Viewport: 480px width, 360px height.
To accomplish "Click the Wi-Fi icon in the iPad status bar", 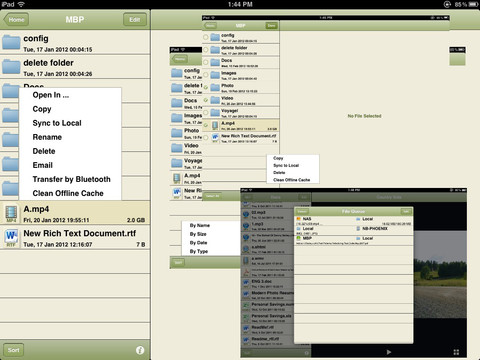I will [x=21, y=4].
